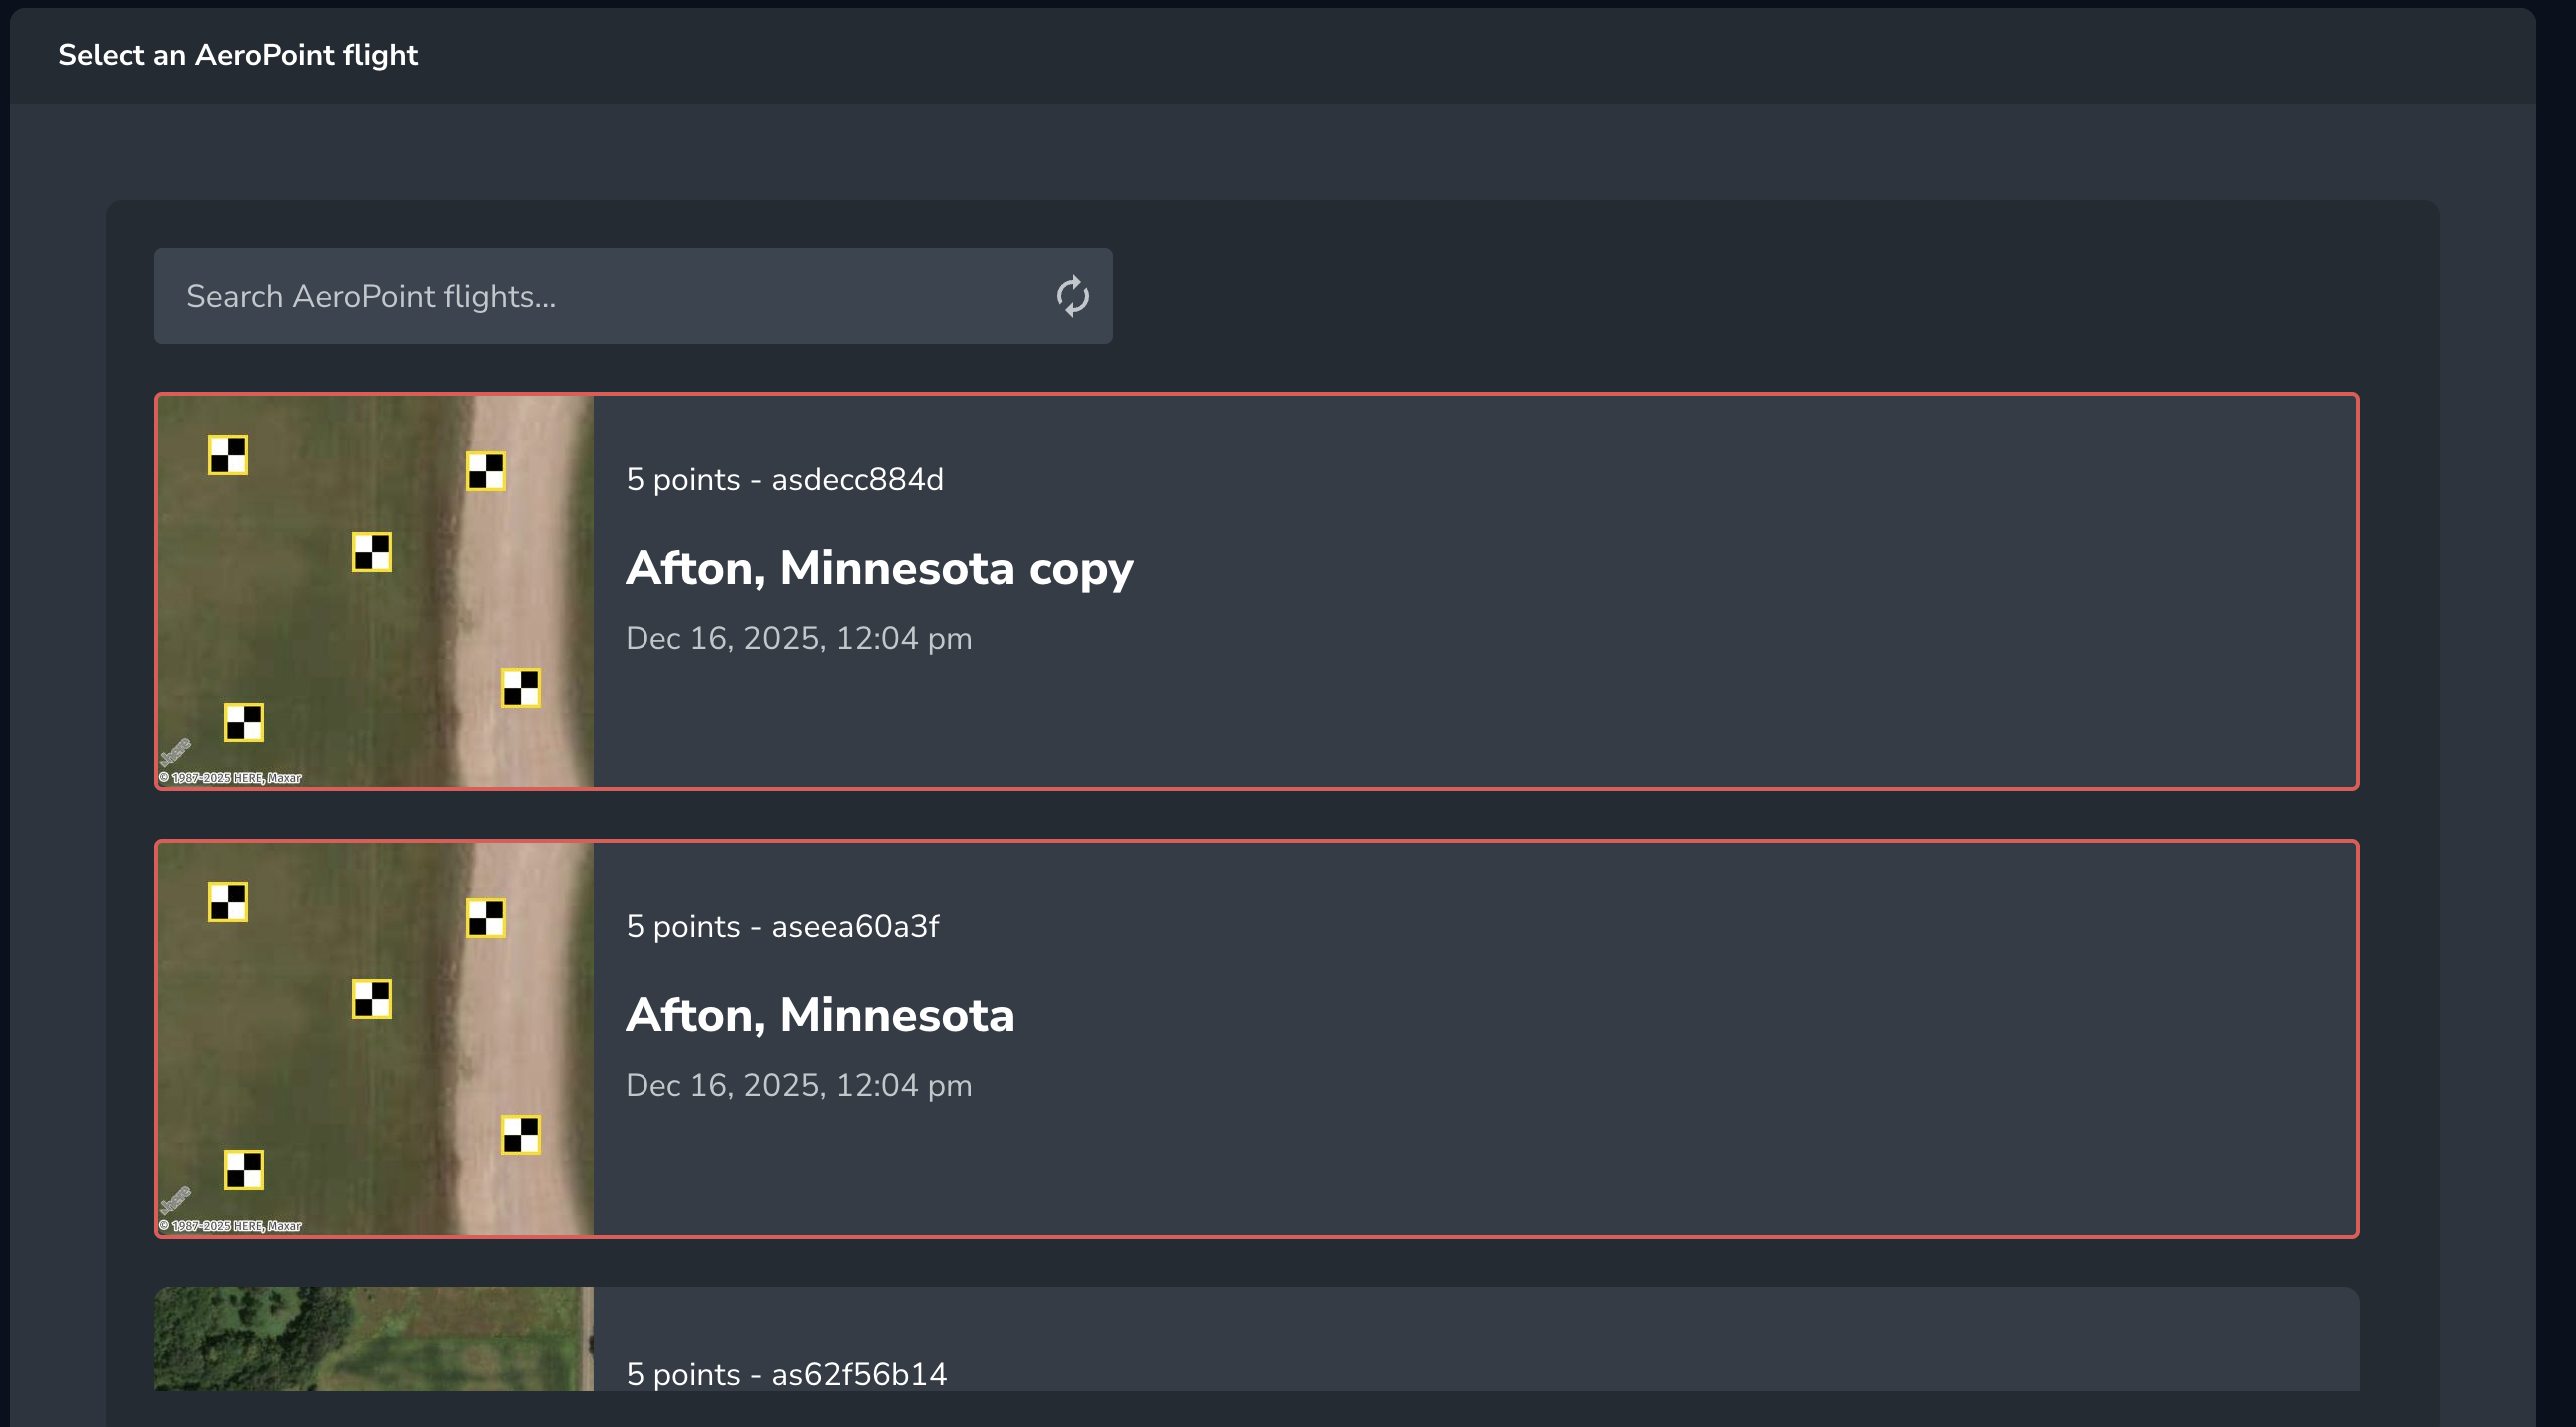Screen dimensions: 2576x1427
Task: Click bottom-right AeroPoint marker in first thumbnail
Action: pyautogui.click(x=521, y=688)
